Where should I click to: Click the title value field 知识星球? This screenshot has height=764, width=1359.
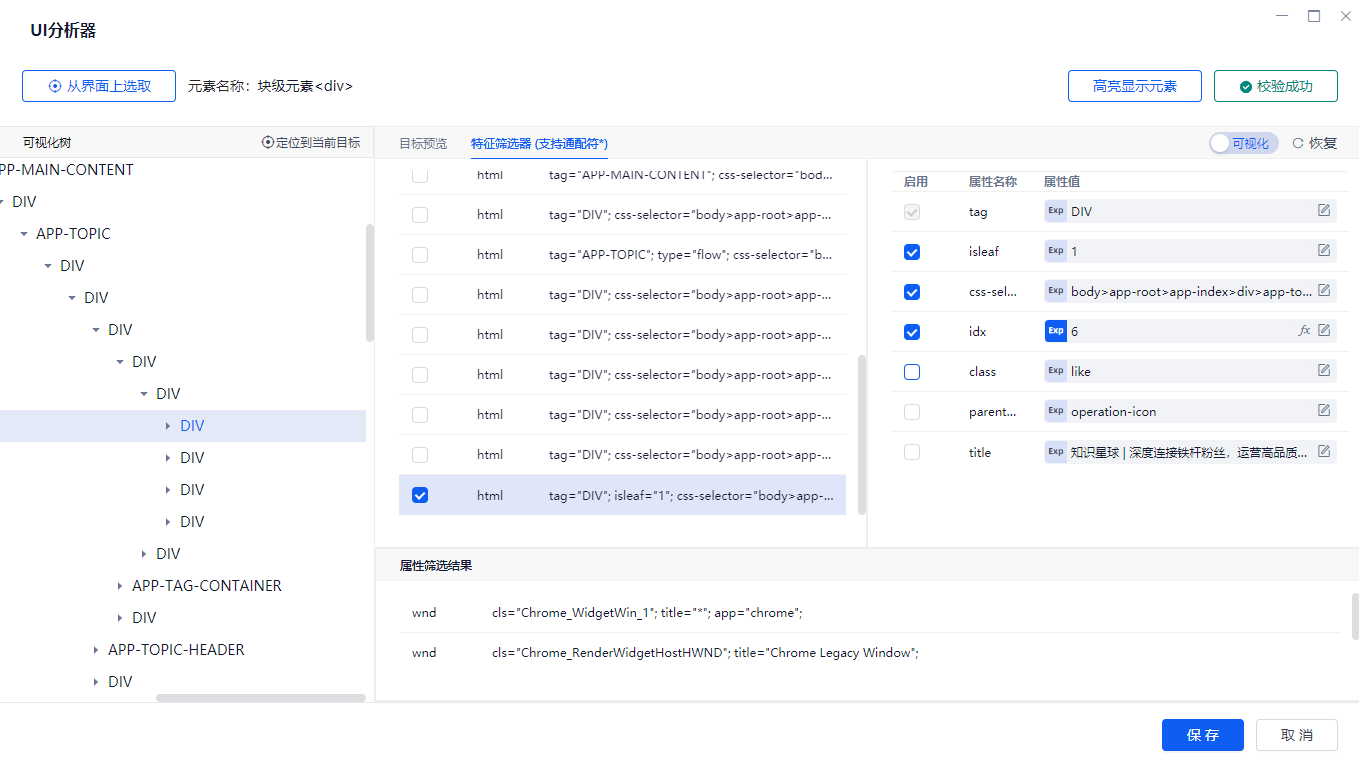click(x=1191, y=452)
